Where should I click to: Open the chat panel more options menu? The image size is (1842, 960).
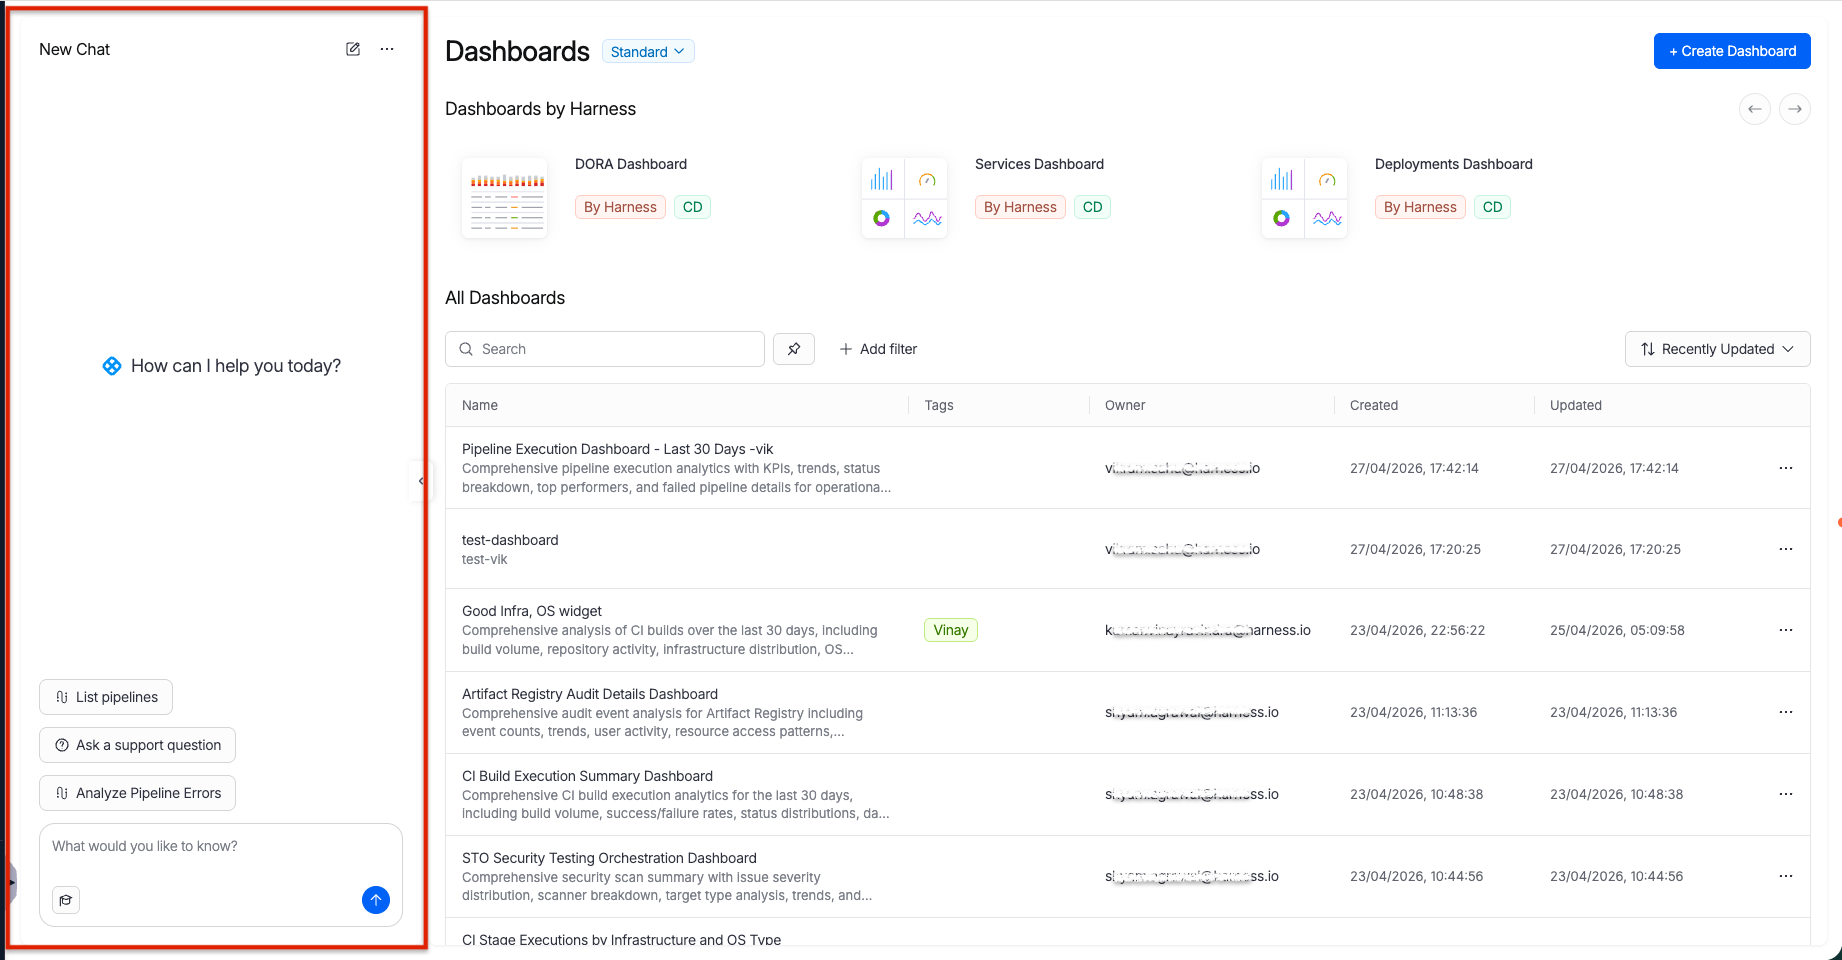pyautogui.click(x=387, y=49)
